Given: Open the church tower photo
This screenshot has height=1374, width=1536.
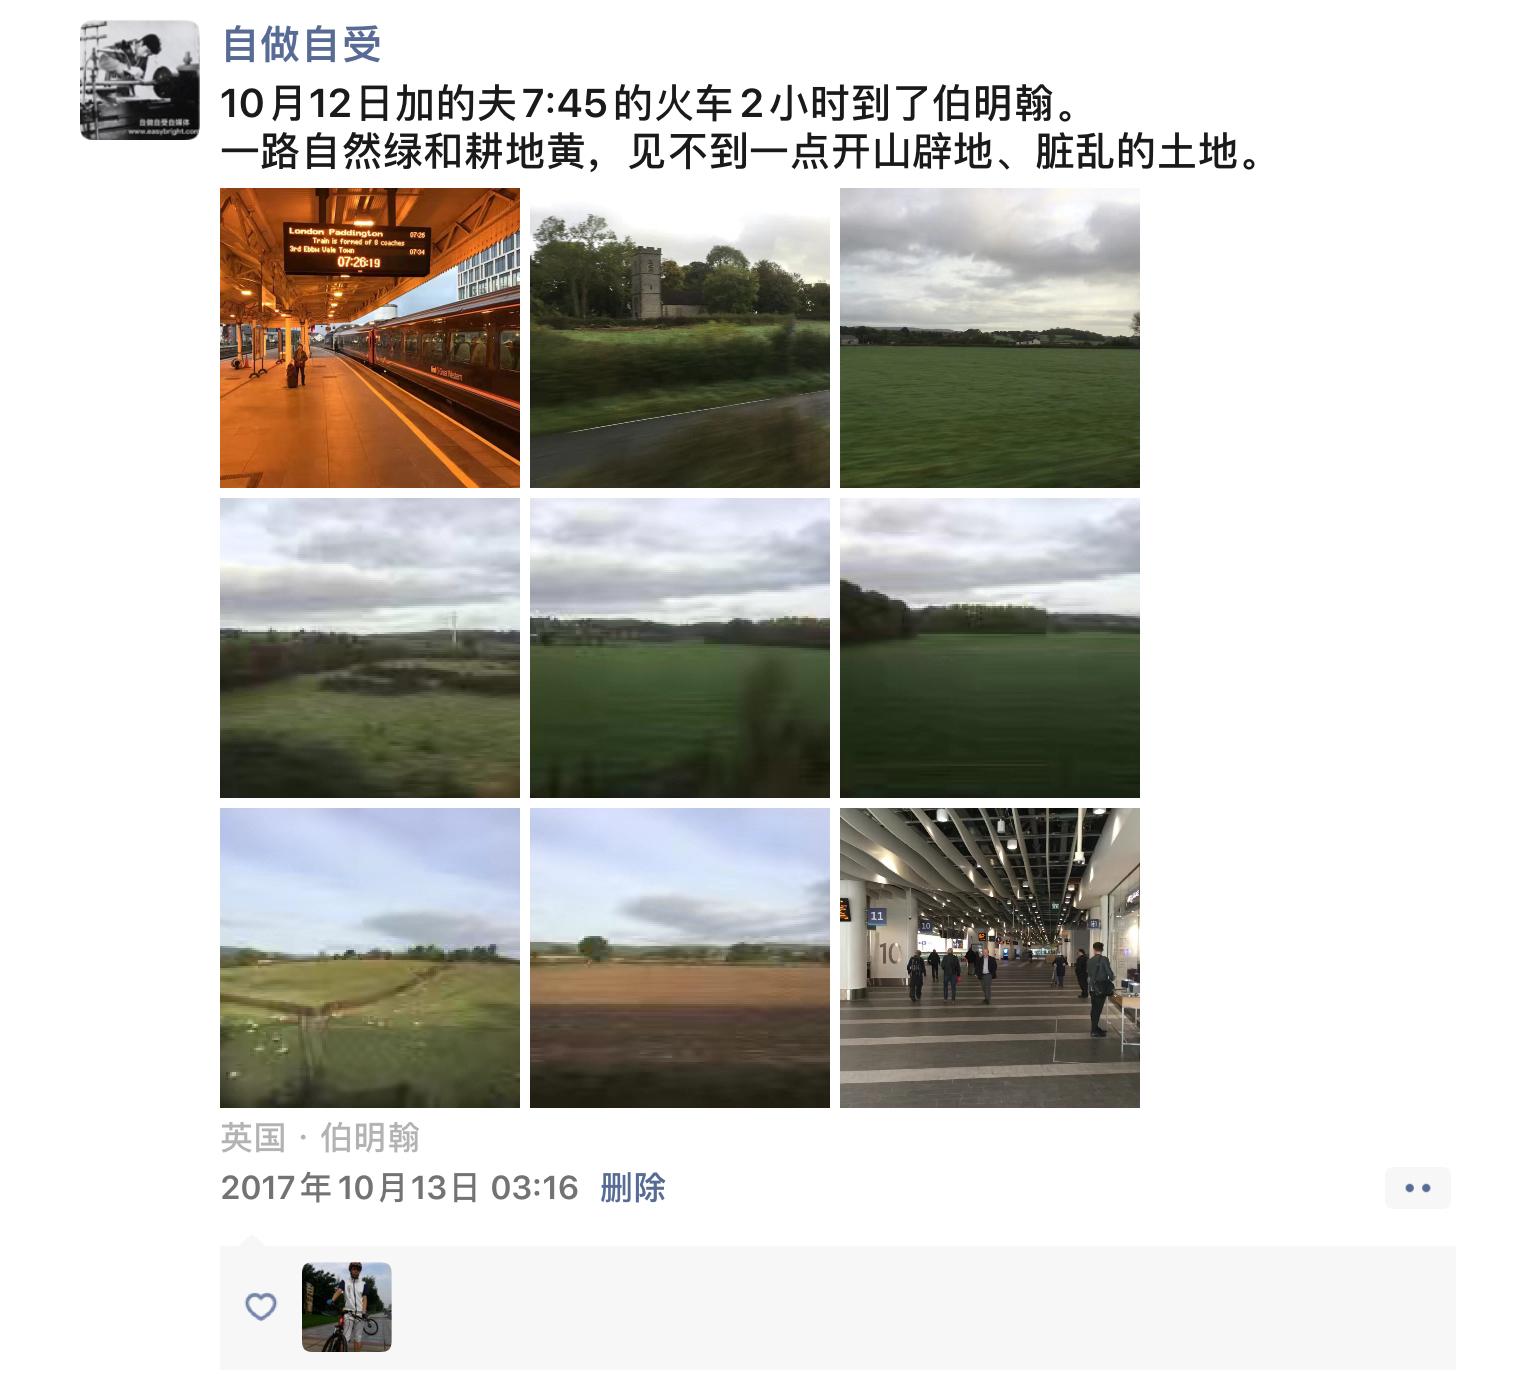Looking at the screenshot, I should [x=680, y=338].
